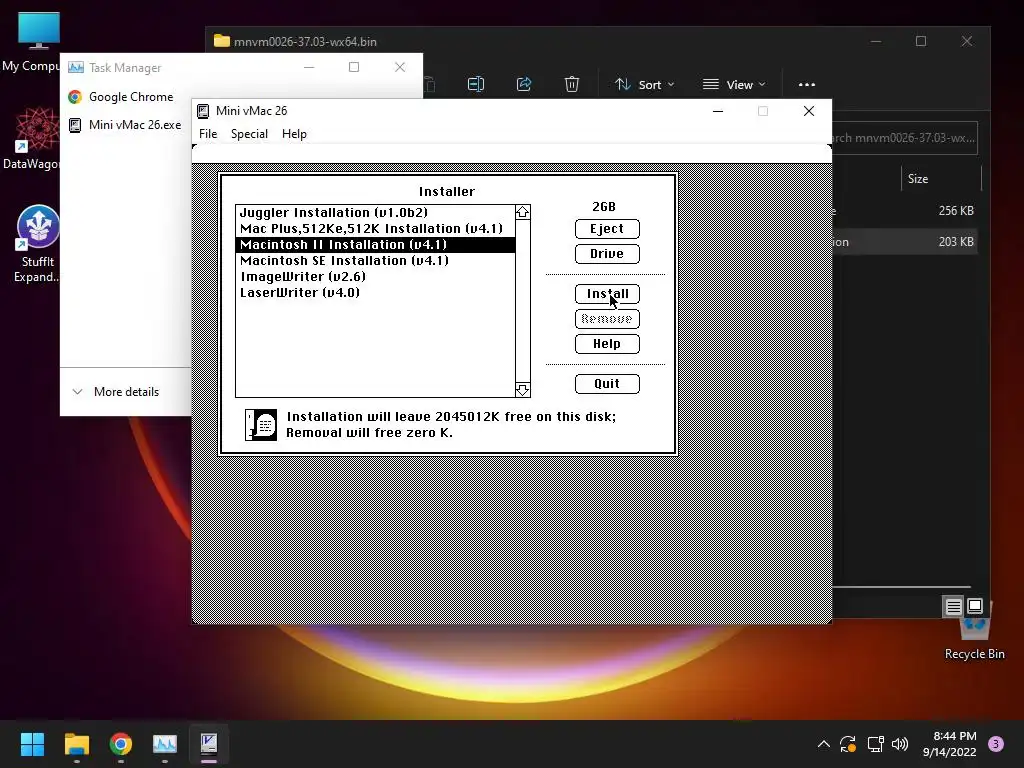1024x768 pixels.
Task: Click the Installer list scroll up arrow
Action: (522, 212)
